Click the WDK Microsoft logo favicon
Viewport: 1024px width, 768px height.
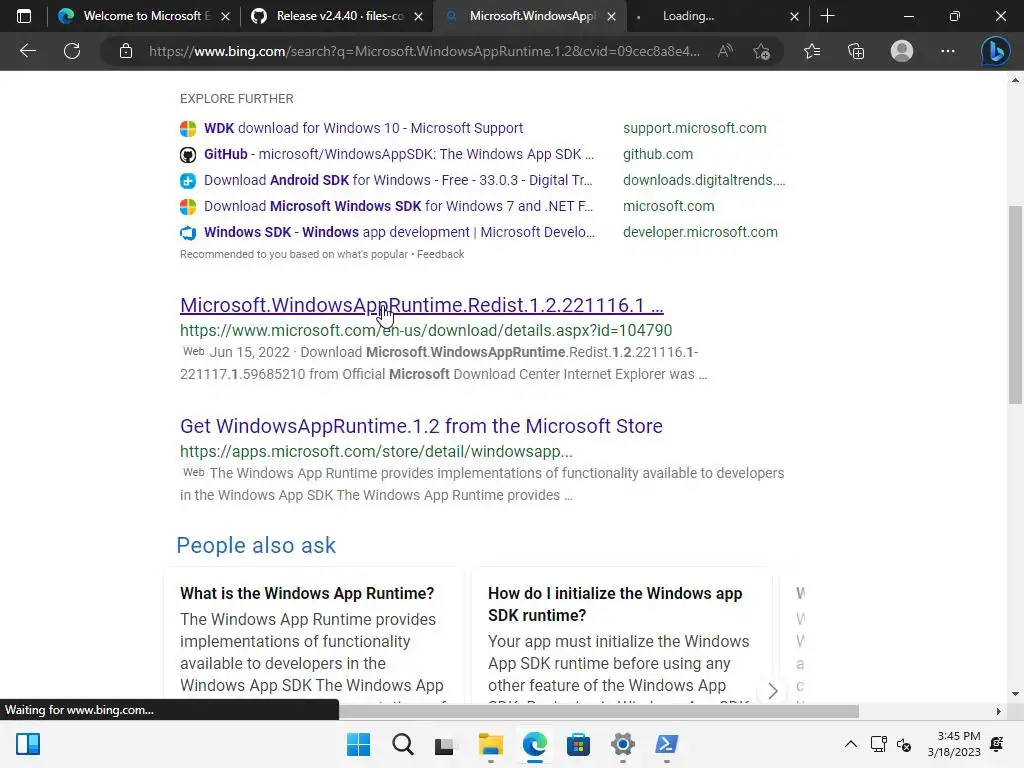click(188, 129)
